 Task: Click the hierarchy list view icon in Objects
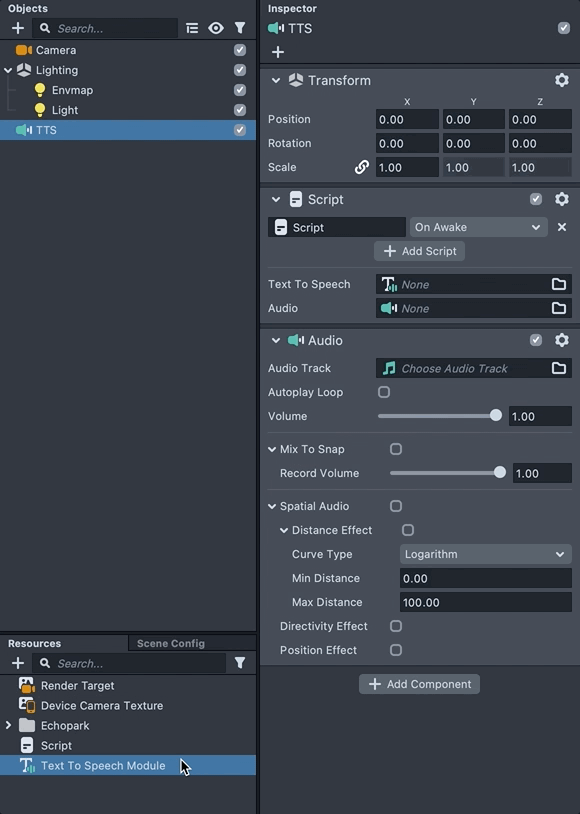(x=192, y=28)
